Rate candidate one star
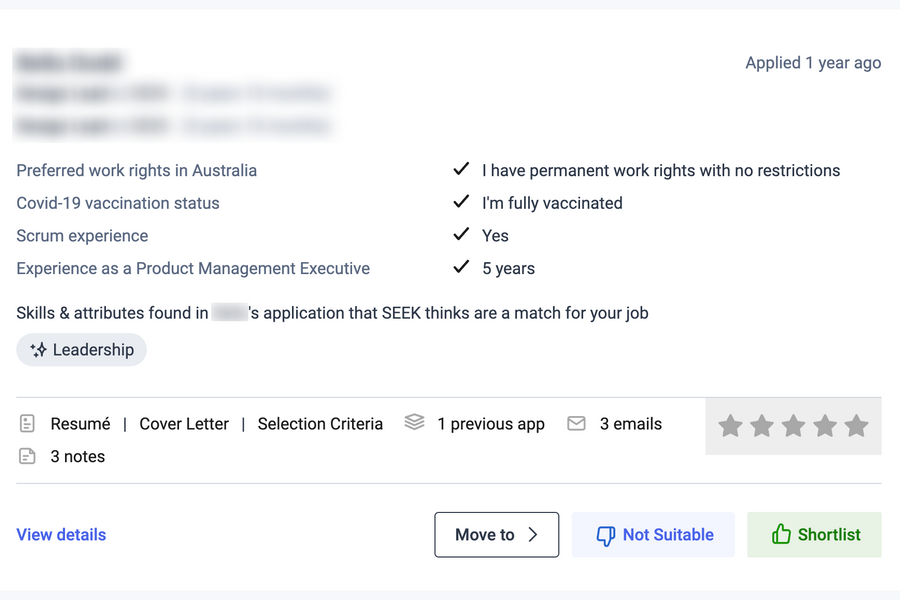The height and width of the screenshot is (600, 900). pos(730,427)
